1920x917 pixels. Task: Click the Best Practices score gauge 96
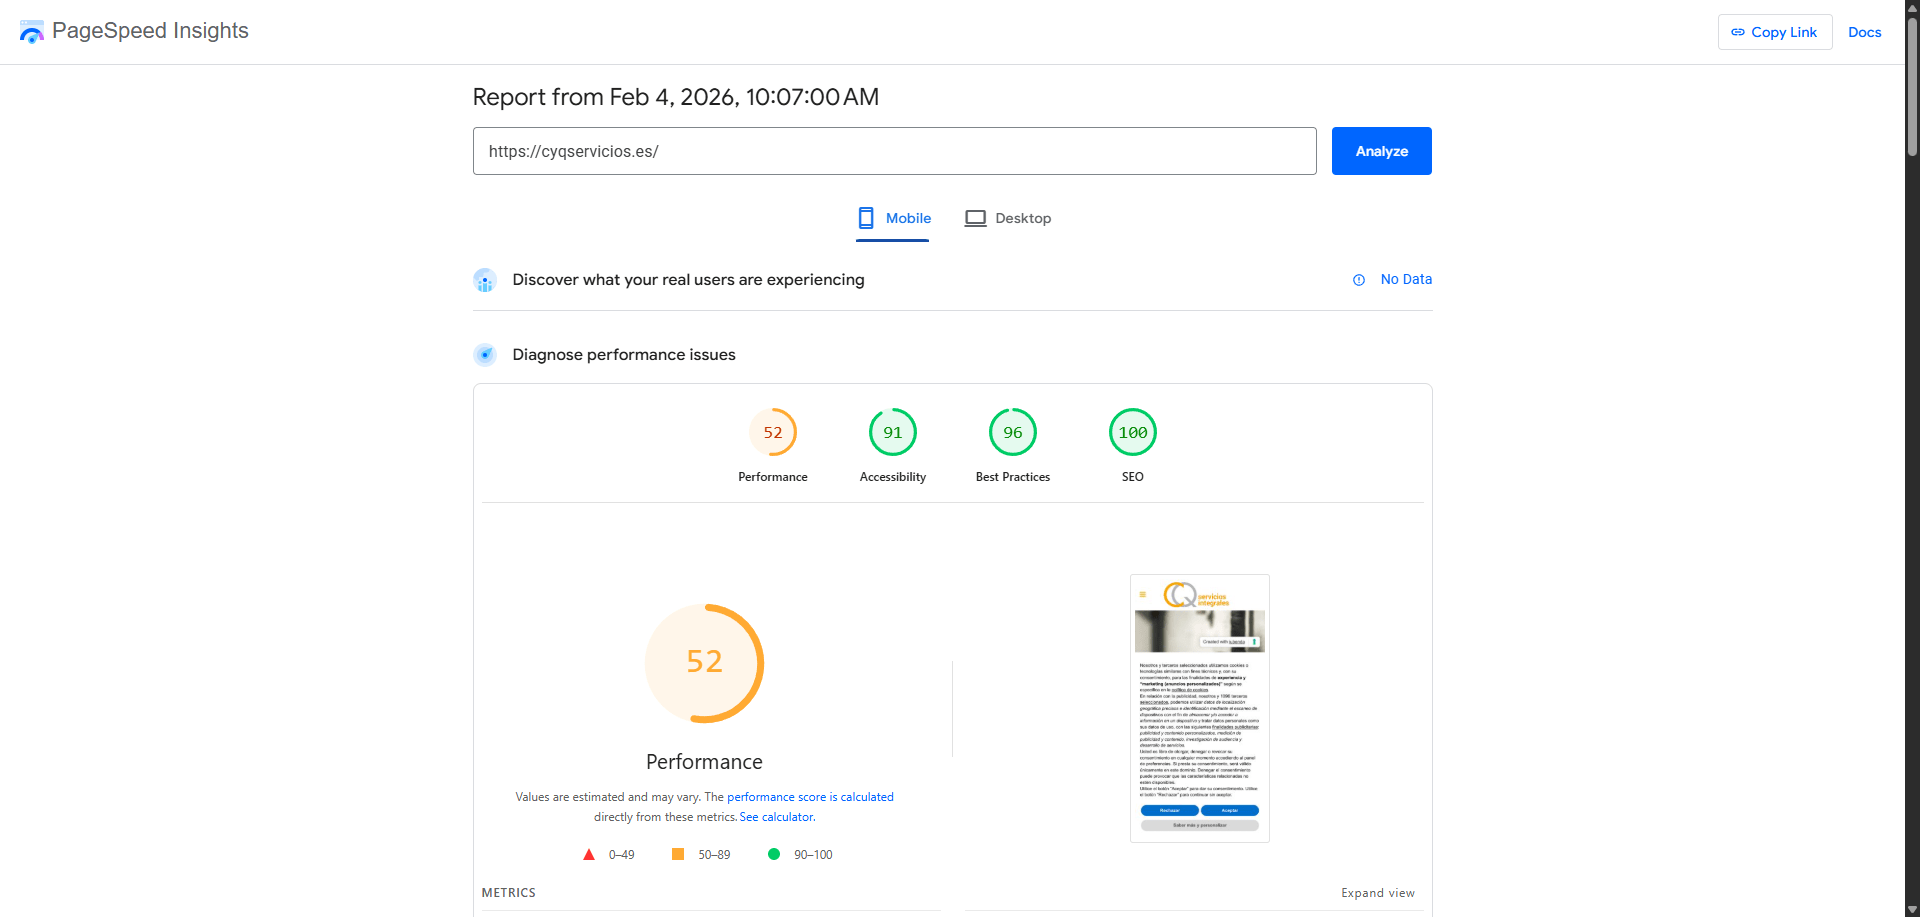point(1013,433)
